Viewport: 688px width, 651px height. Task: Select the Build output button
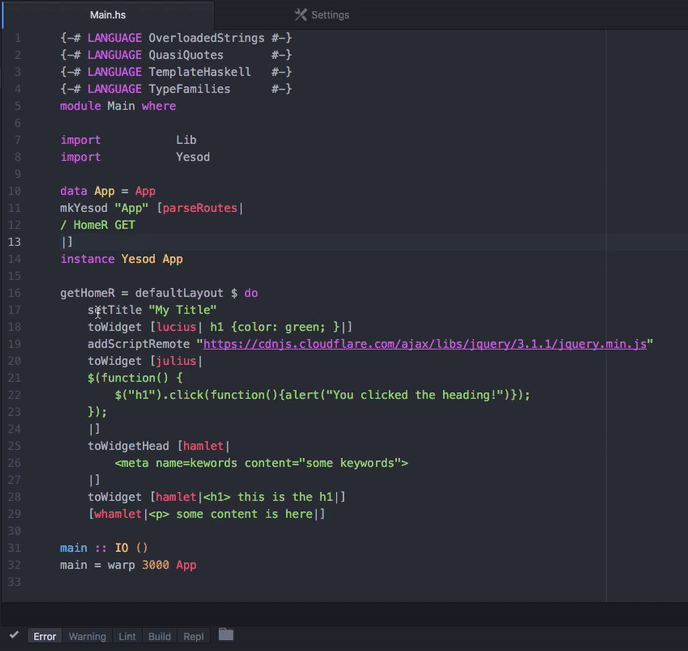(x=159, y=636)
